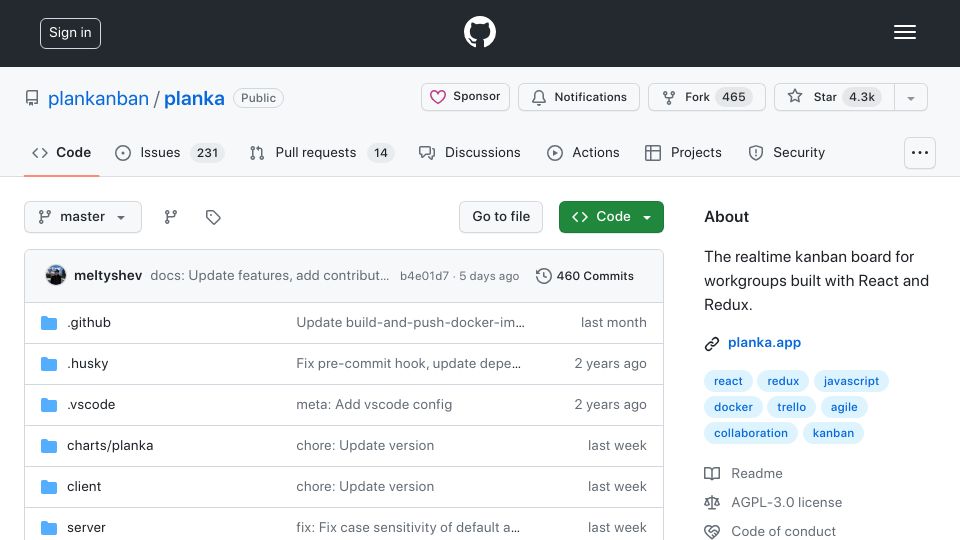The height and width of the screenshot is (540, 960).
Task: Open latest commit message 'docs: Update features'
Action: click(x=270, y=276)
